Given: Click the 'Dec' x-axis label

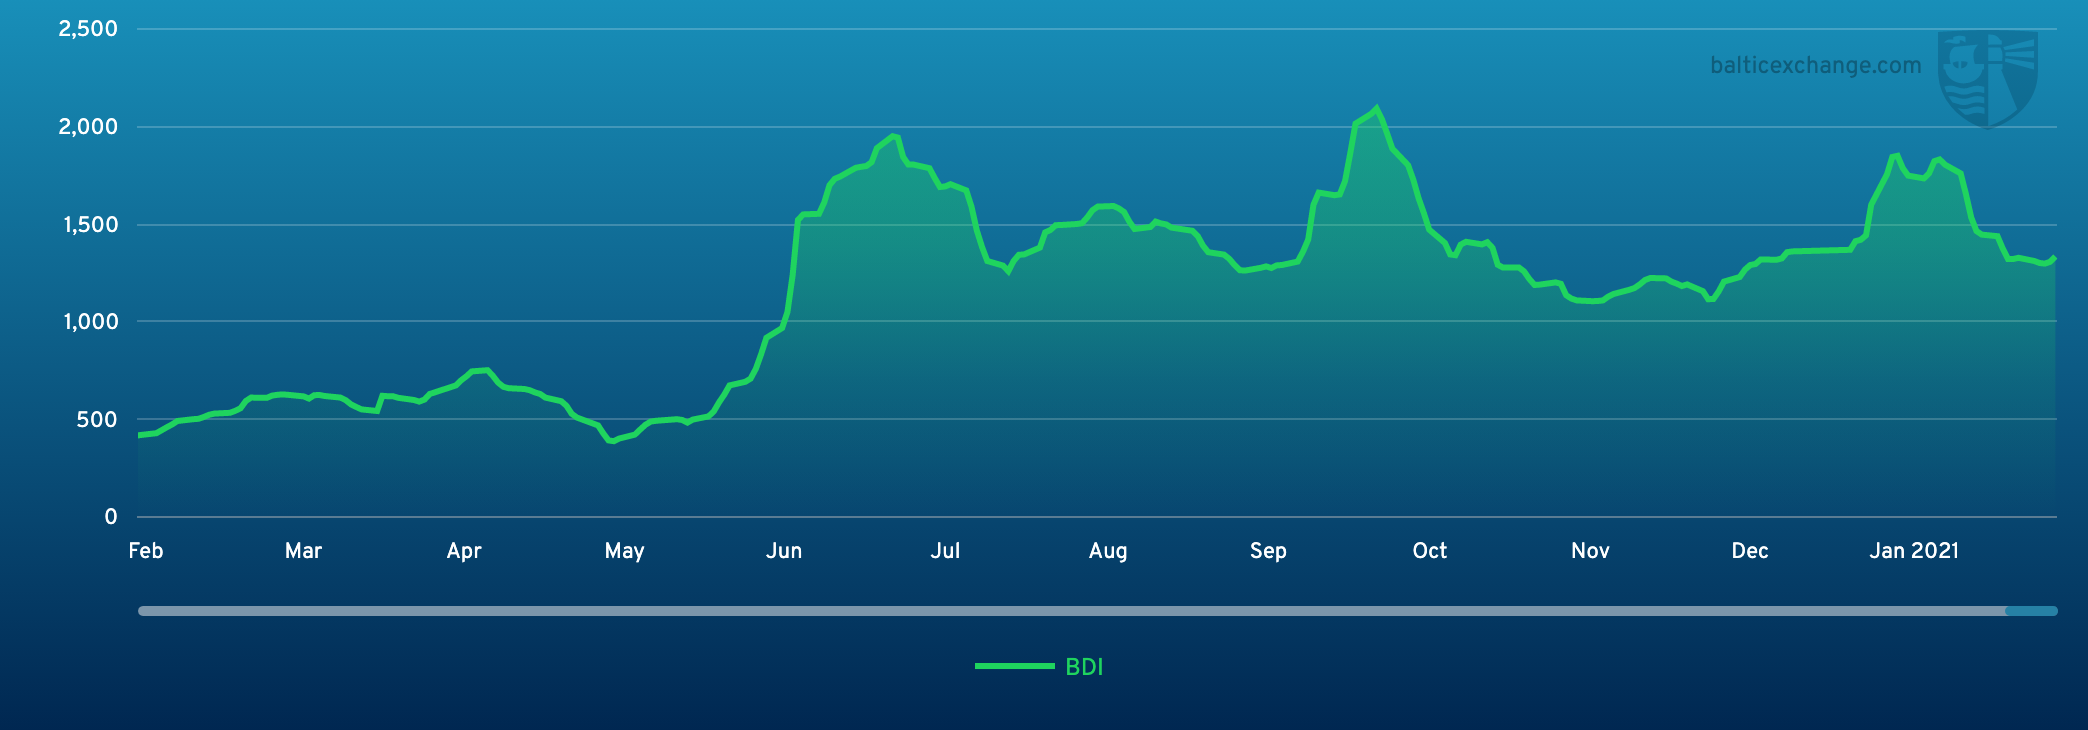Looking at the screenshot, I should pos(1750,551).
